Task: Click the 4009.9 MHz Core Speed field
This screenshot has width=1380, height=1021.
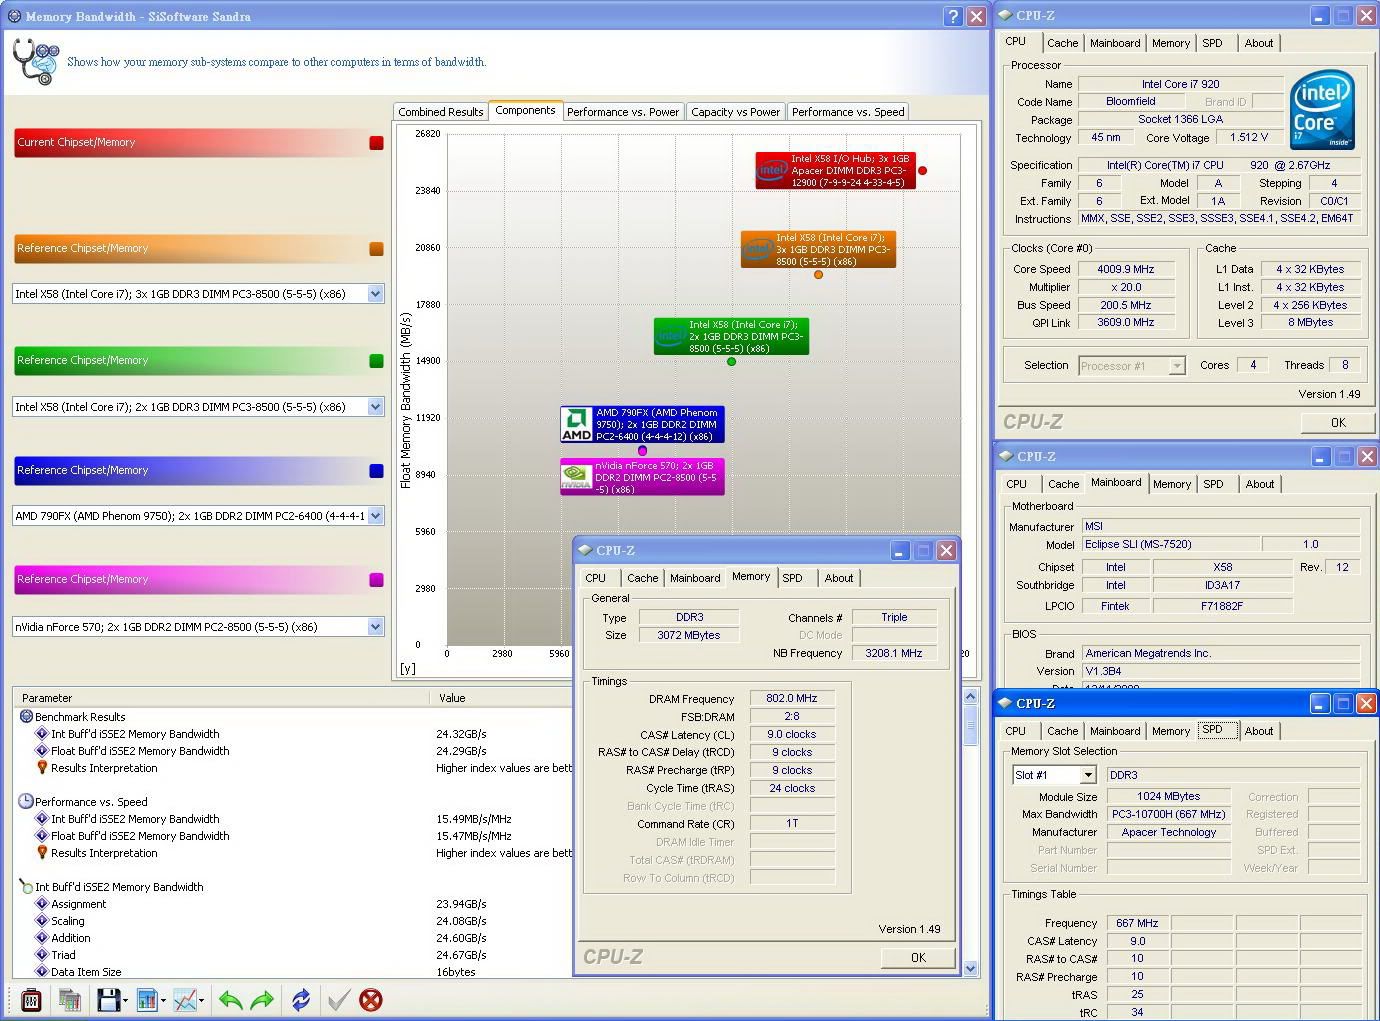Action: 1125,269
